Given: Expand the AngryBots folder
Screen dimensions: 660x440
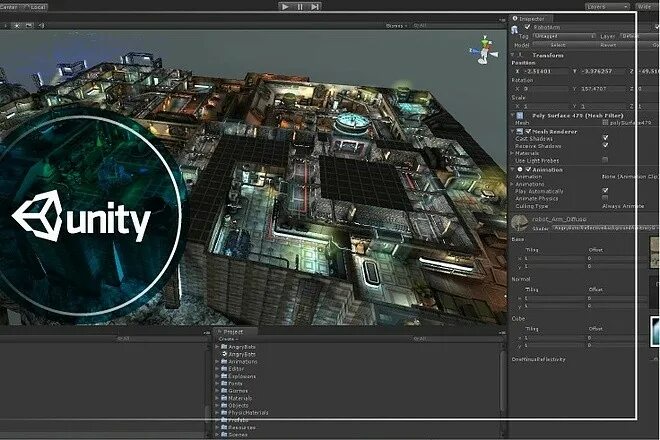Looking at the screenshot, I should click(x=217, y=347).
